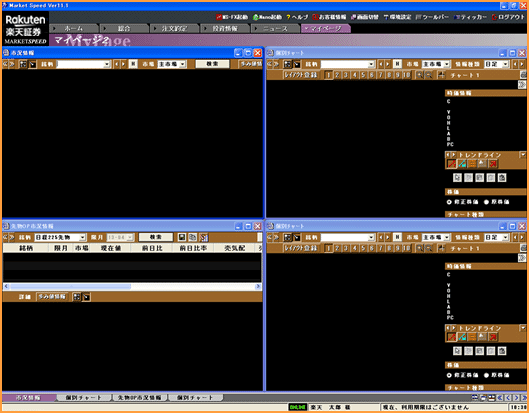The width and height of the screenshot is (529, 413).
Task: Open 日経225先物 dropdown in futures panel
Action: click(60, 237)
